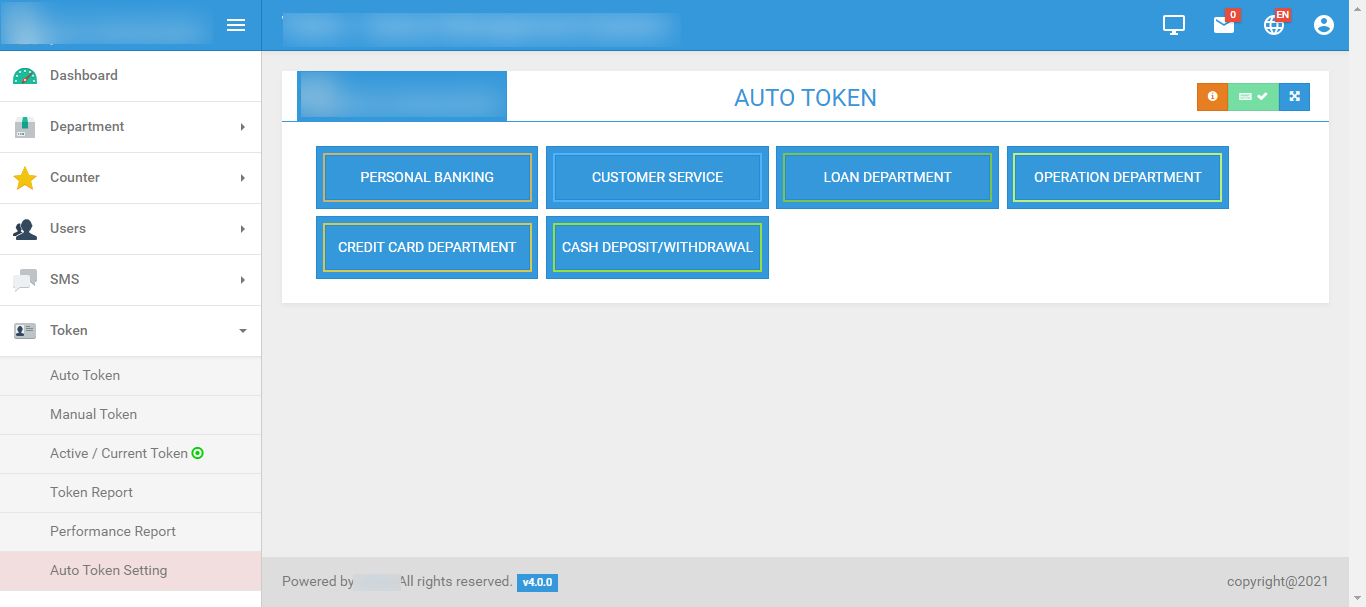The height and width of the screenshot is (607, 1366).
Task: Expand the Department menu arrow
Action: 242,127
